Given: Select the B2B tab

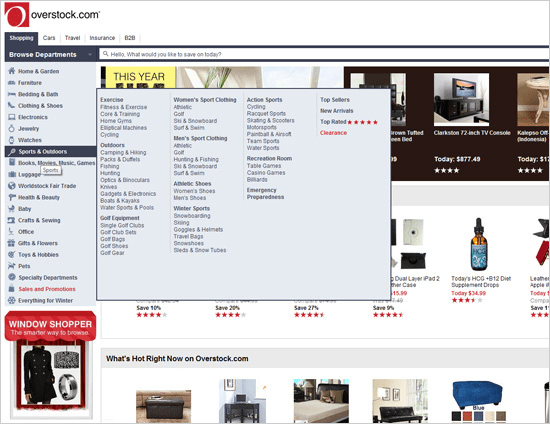Looking at the screenshot, I should pyautogui.click(x=130, y=38).
